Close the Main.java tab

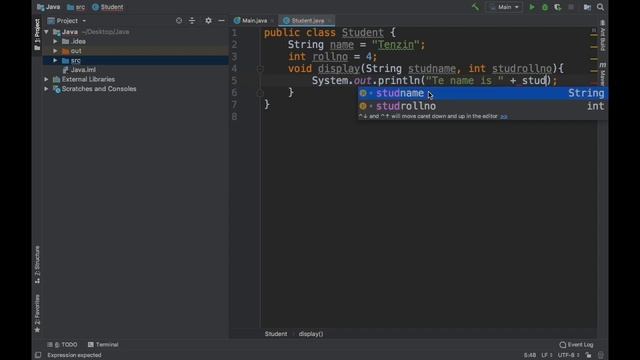click(272, 21)
